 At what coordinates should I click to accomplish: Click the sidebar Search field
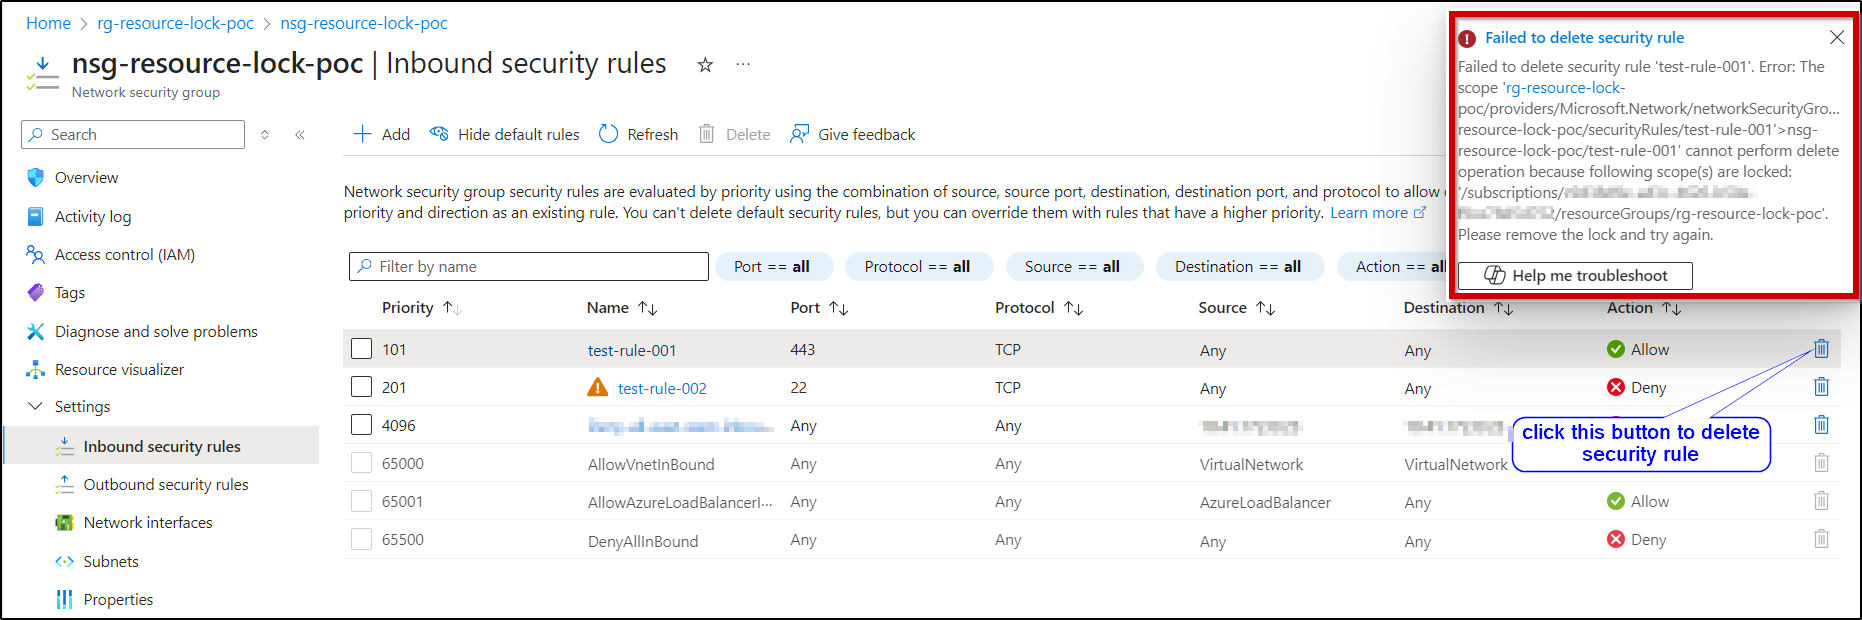click(x=133, y=135)
